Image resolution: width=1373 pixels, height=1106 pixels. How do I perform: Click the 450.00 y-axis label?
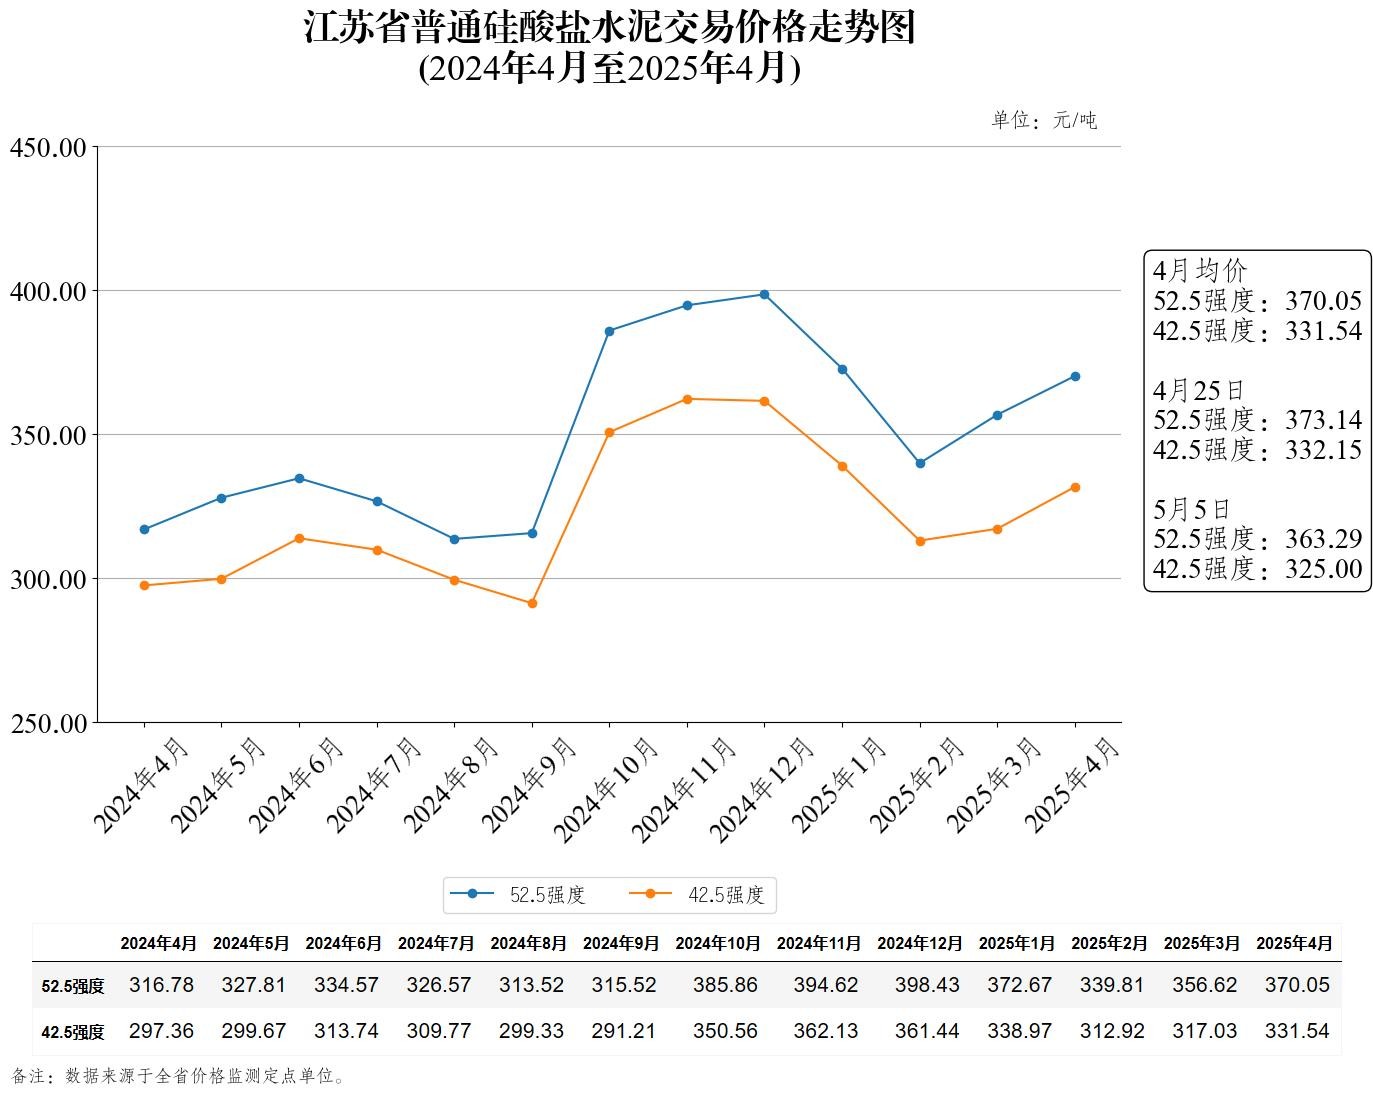[48, 148]
